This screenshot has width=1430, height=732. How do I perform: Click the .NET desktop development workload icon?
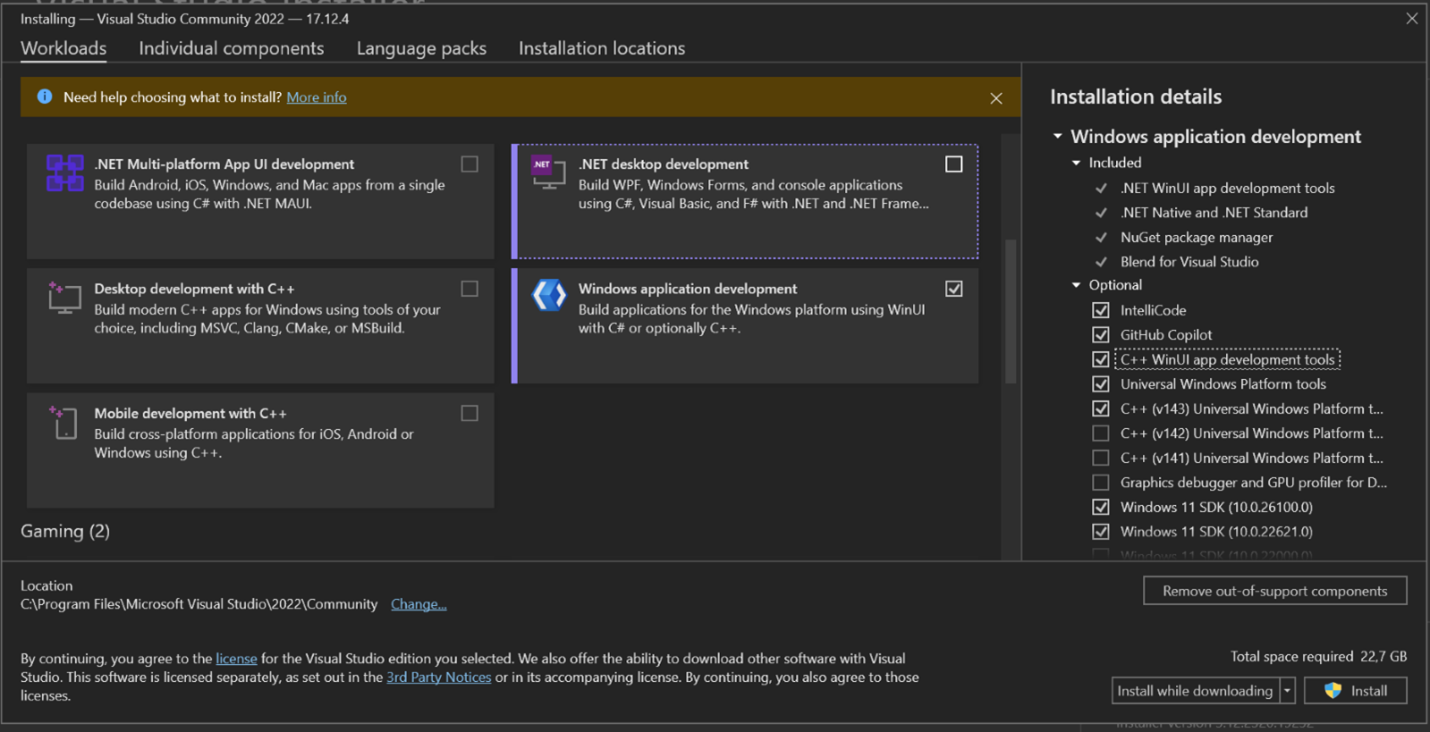[x=548, y=173]
